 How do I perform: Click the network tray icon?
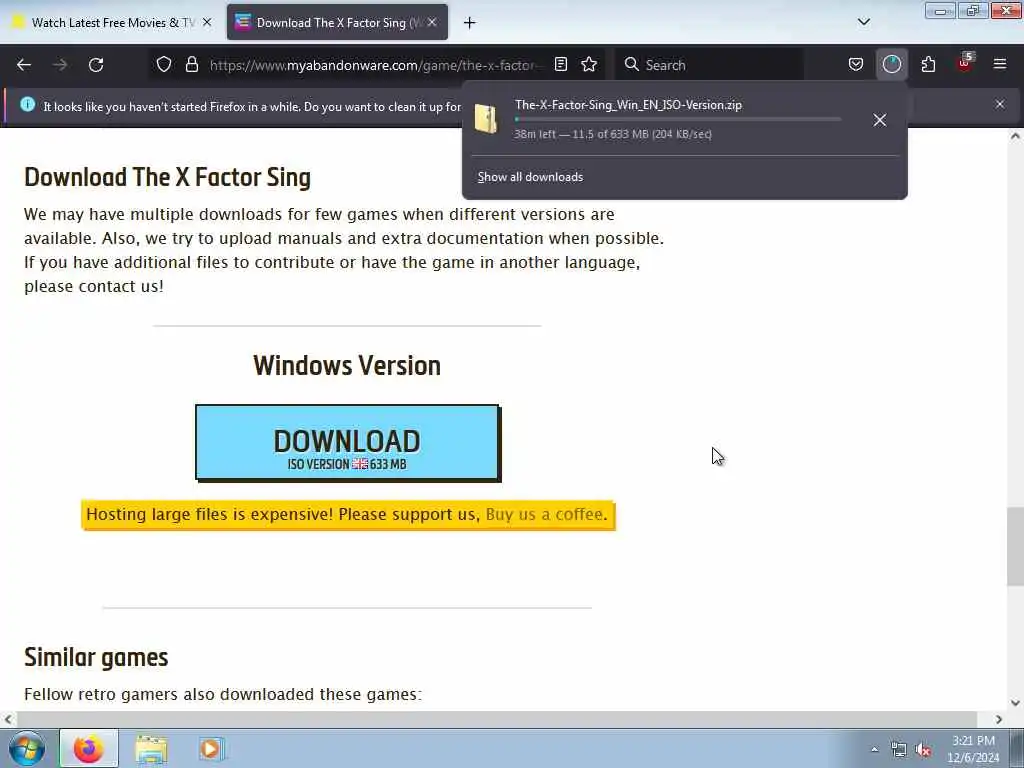pos(899,750)
